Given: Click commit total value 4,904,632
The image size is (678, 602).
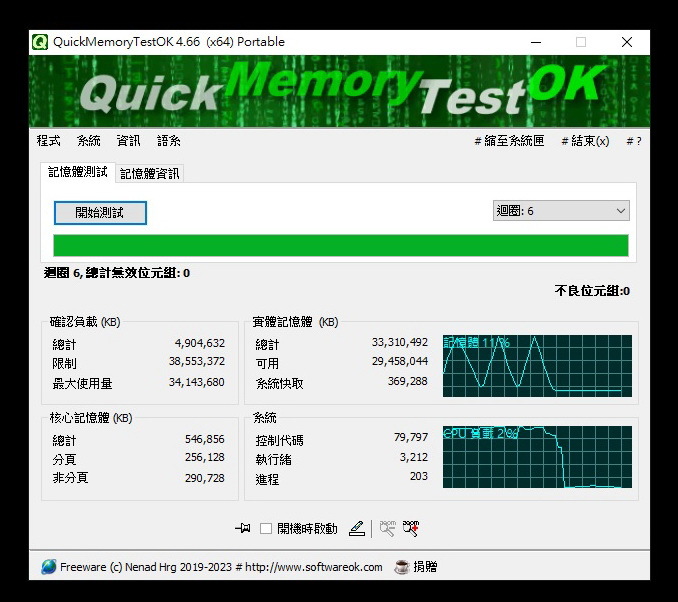Looking at the screenshot, I should [200, 343].
